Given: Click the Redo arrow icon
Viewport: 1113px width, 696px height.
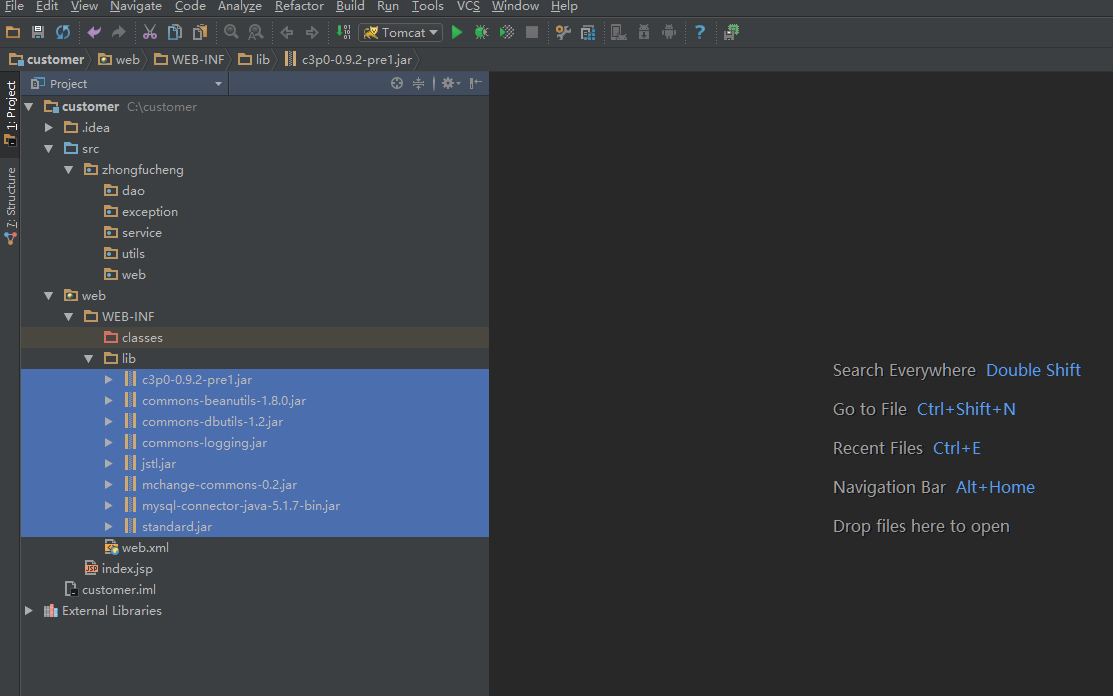Looking at the screenshot, I should pyautogui.click(x=119, y=33).
